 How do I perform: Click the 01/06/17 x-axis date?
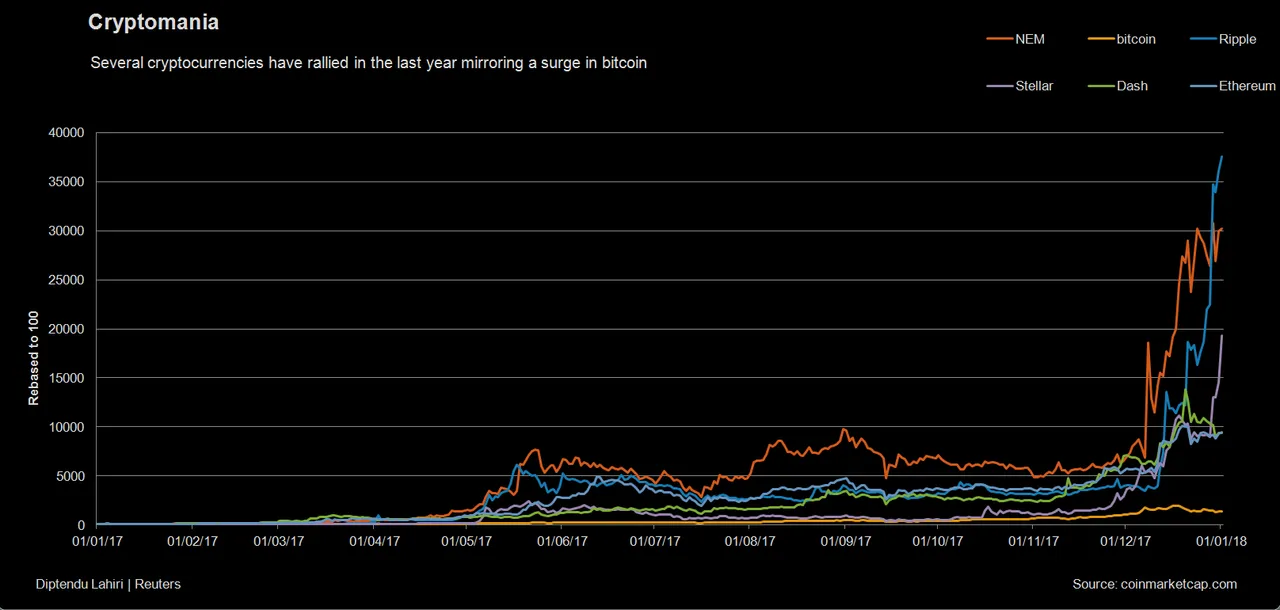tap(562, 541)
